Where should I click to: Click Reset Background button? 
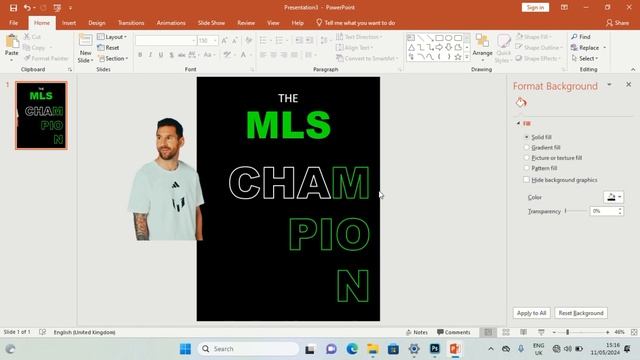(x=581, y=313)
